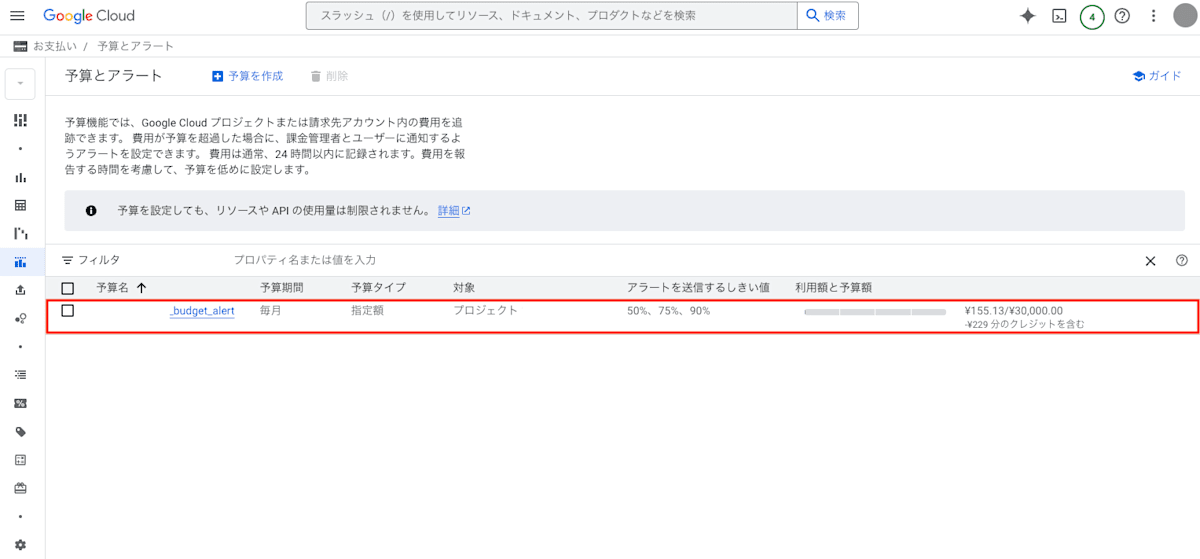Open the filter help question icon
Image resolution: width=1200 pixels, height=559 pixels.
(x=1182, y=260)
